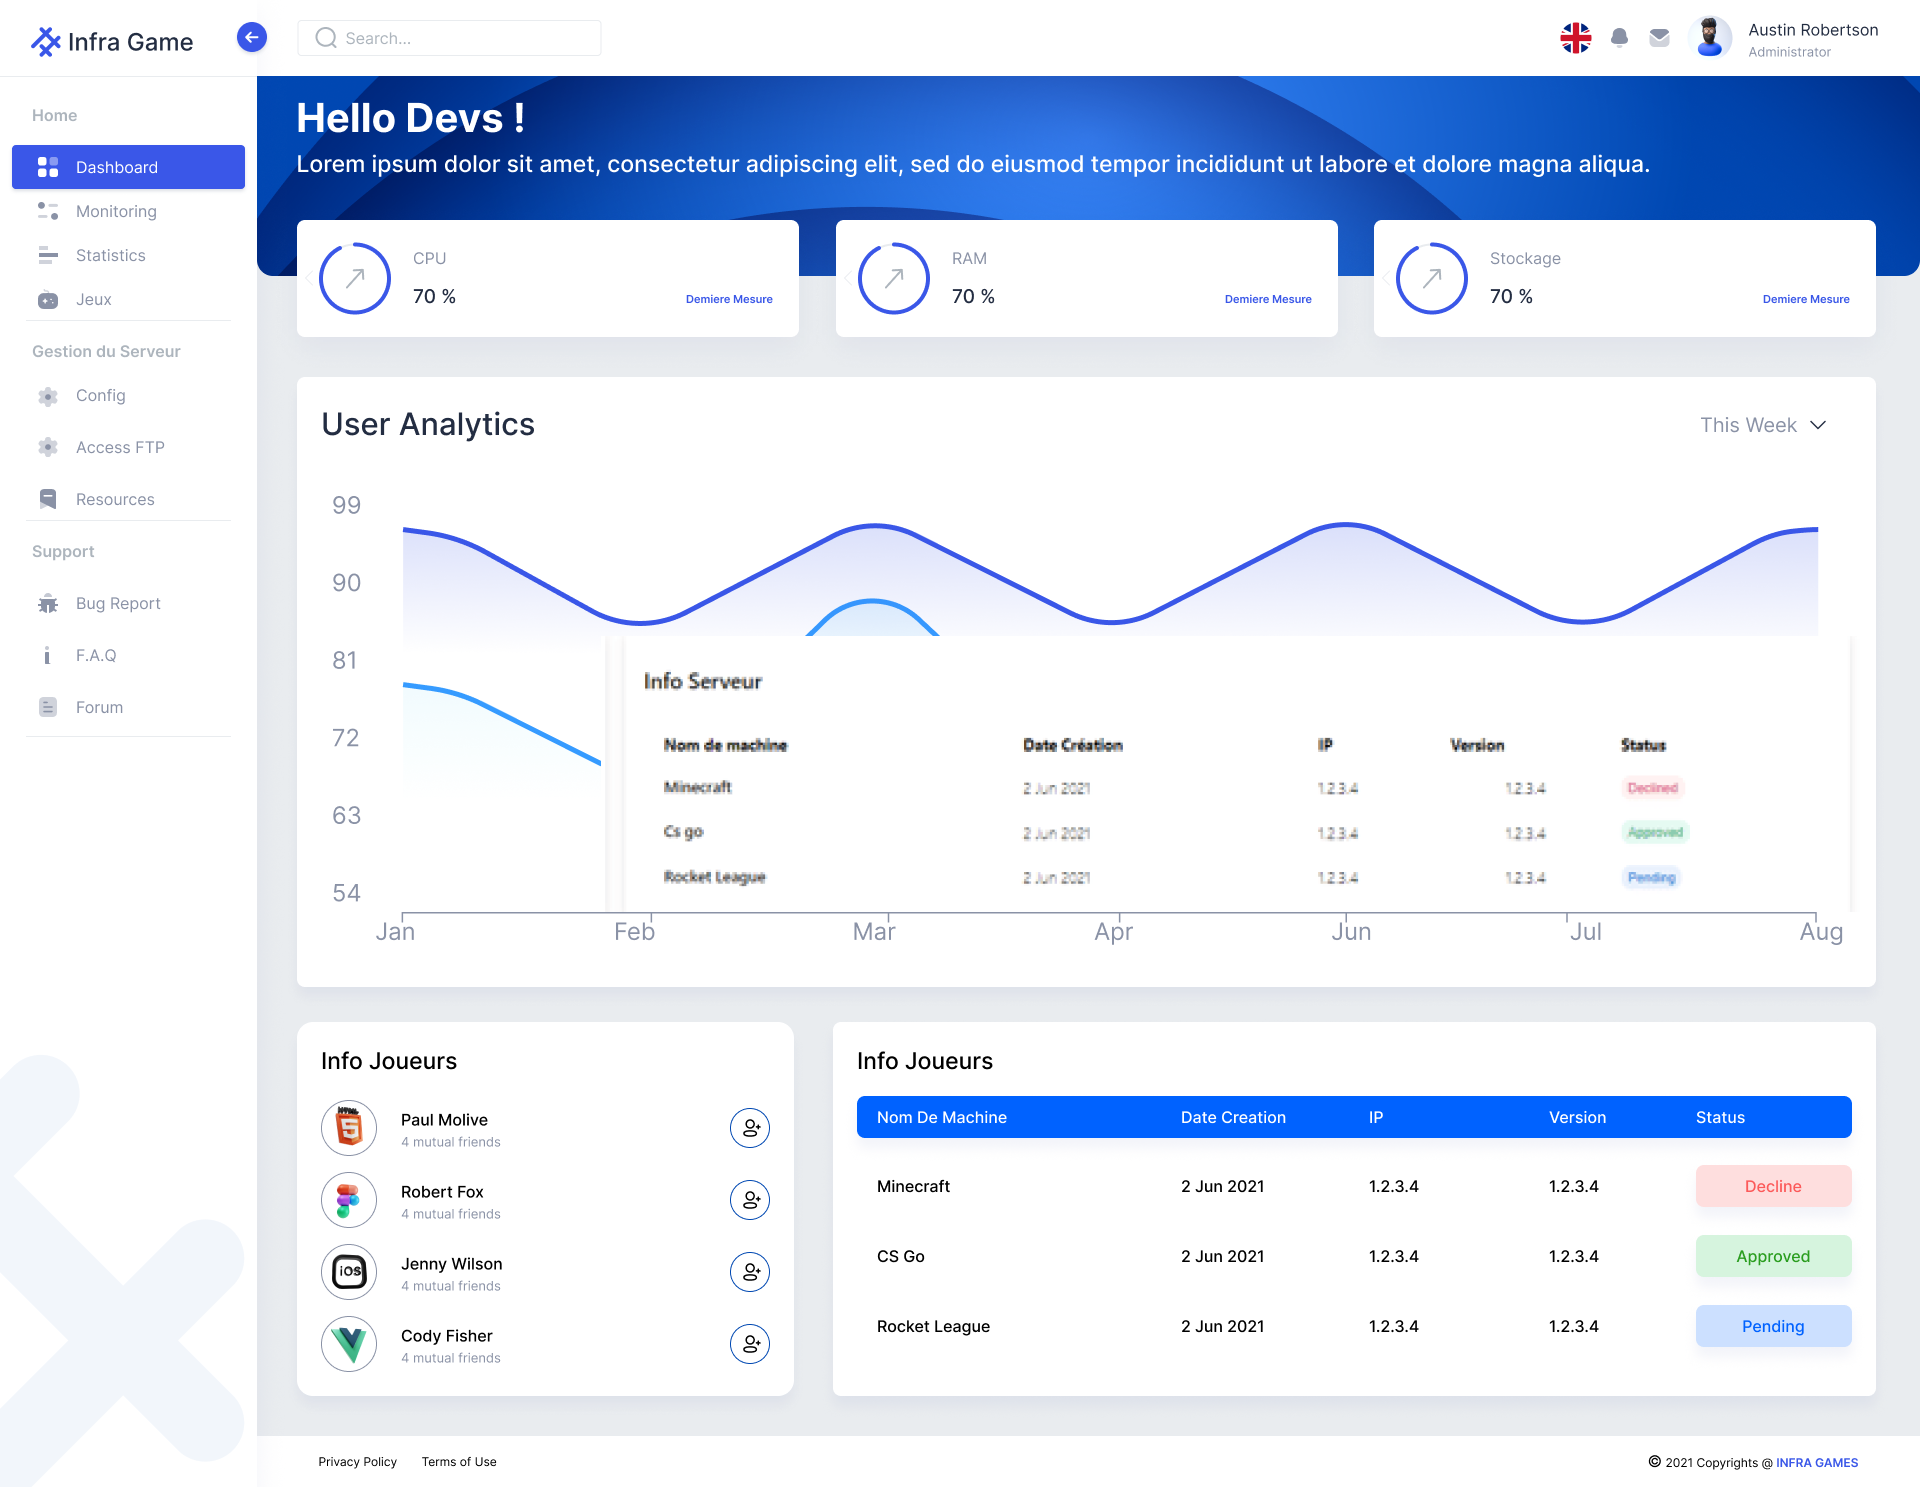
Task: Add Cody Fisher as friend
Action: coord(750,1344)
